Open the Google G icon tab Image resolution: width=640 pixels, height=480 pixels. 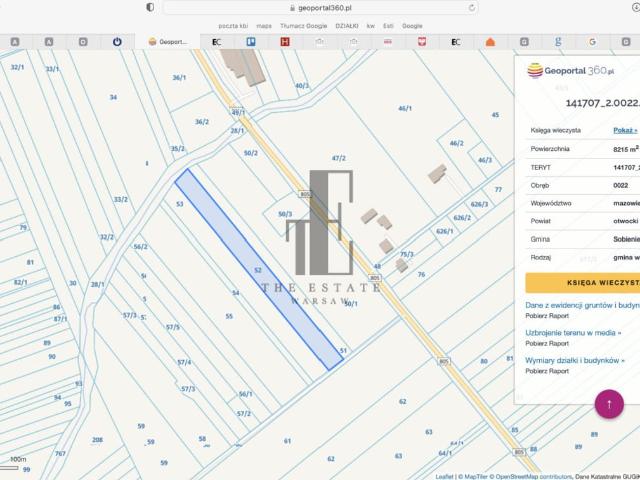pos(592,42)
